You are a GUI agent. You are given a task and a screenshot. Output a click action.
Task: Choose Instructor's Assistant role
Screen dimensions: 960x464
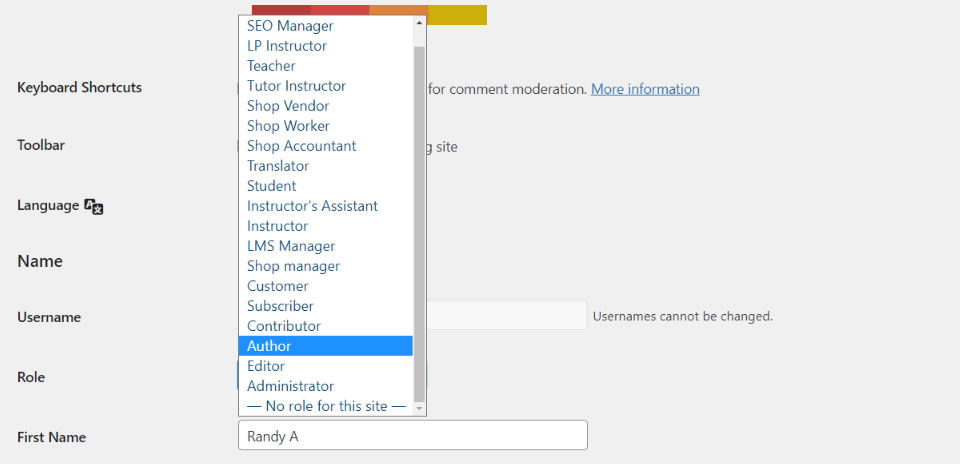point(312,206)
